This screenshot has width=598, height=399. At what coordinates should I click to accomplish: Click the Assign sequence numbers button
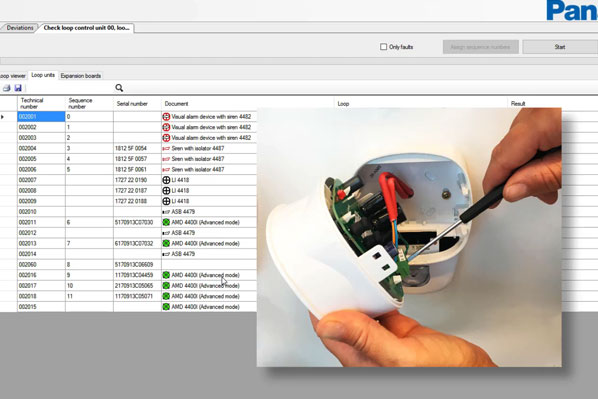(x=481, y=47)
